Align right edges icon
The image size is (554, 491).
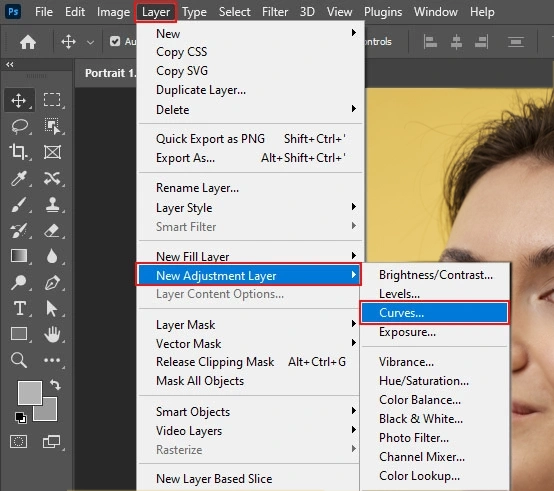[x=482, y=42]
